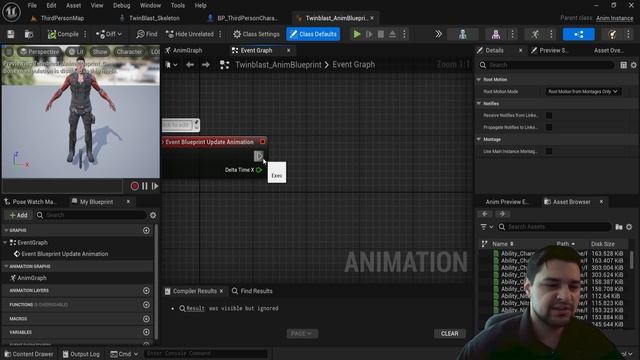This screenshot has width=640, height=360.
Task: Open Hide Unrelated options dots
Action: pyautogui.click(x=220, y=34)
